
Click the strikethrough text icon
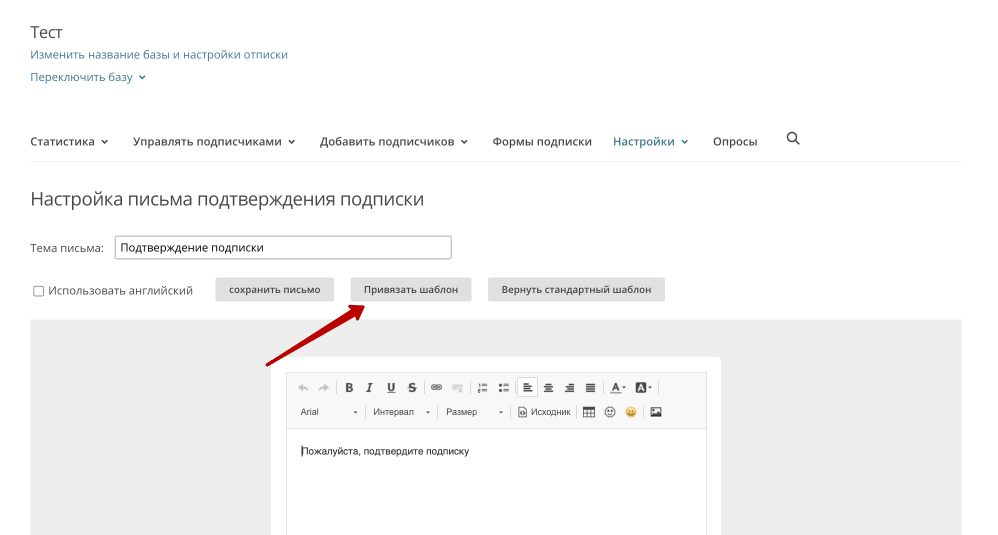tap(411, 388)
